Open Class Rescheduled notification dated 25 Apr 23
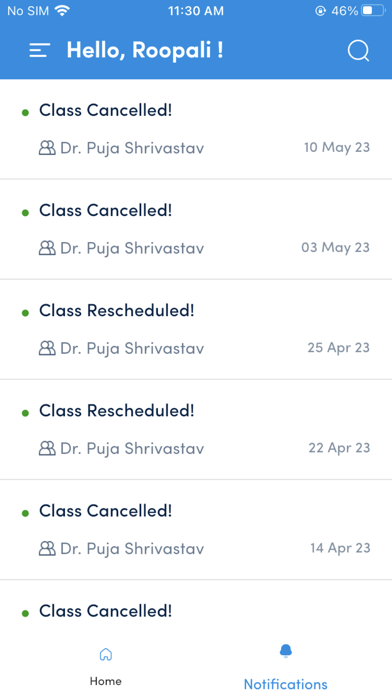 196,330
